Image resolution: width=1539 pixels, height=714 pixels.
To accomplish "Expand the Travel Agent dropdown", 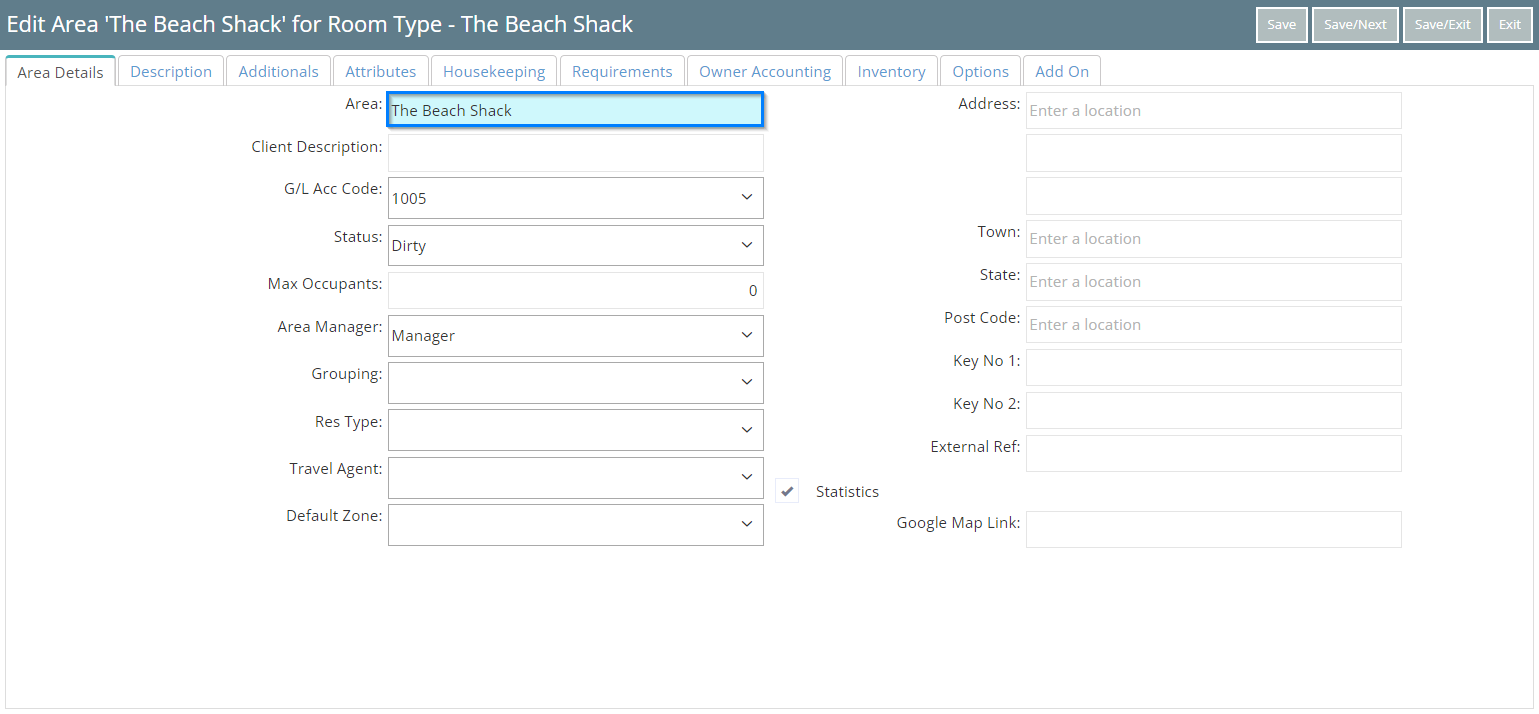I will [575, 477].
